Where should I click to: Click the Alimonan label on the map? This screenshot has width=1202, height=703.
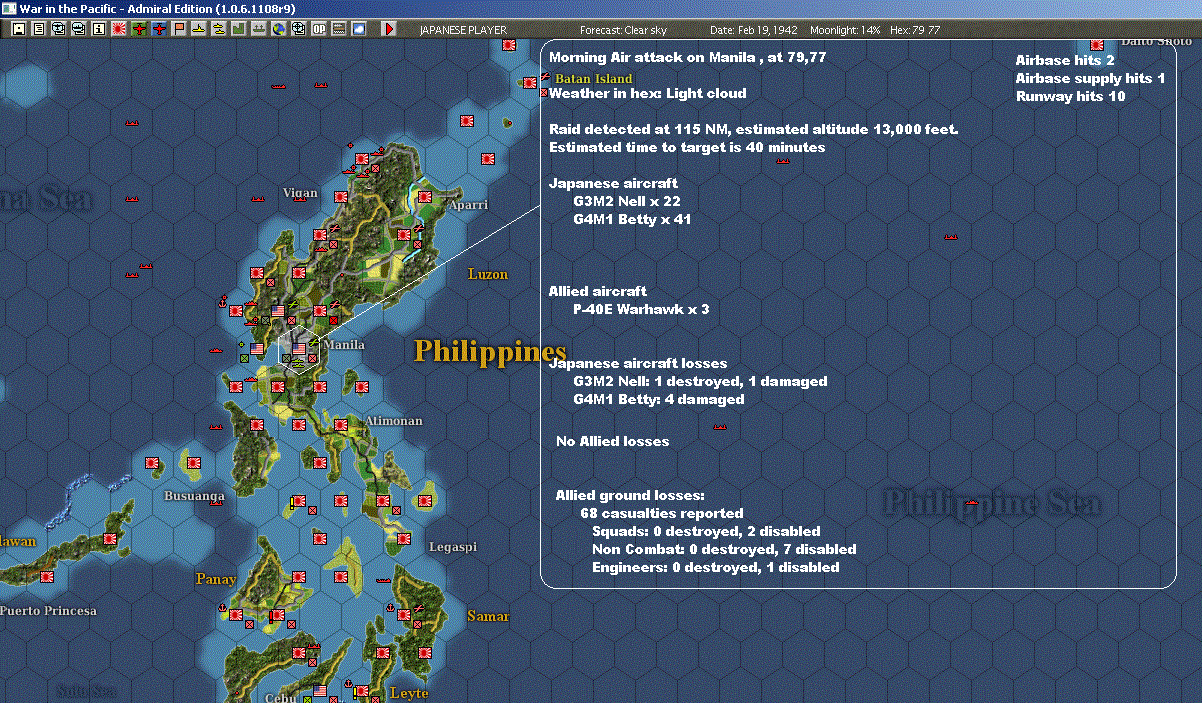point(394,421)
